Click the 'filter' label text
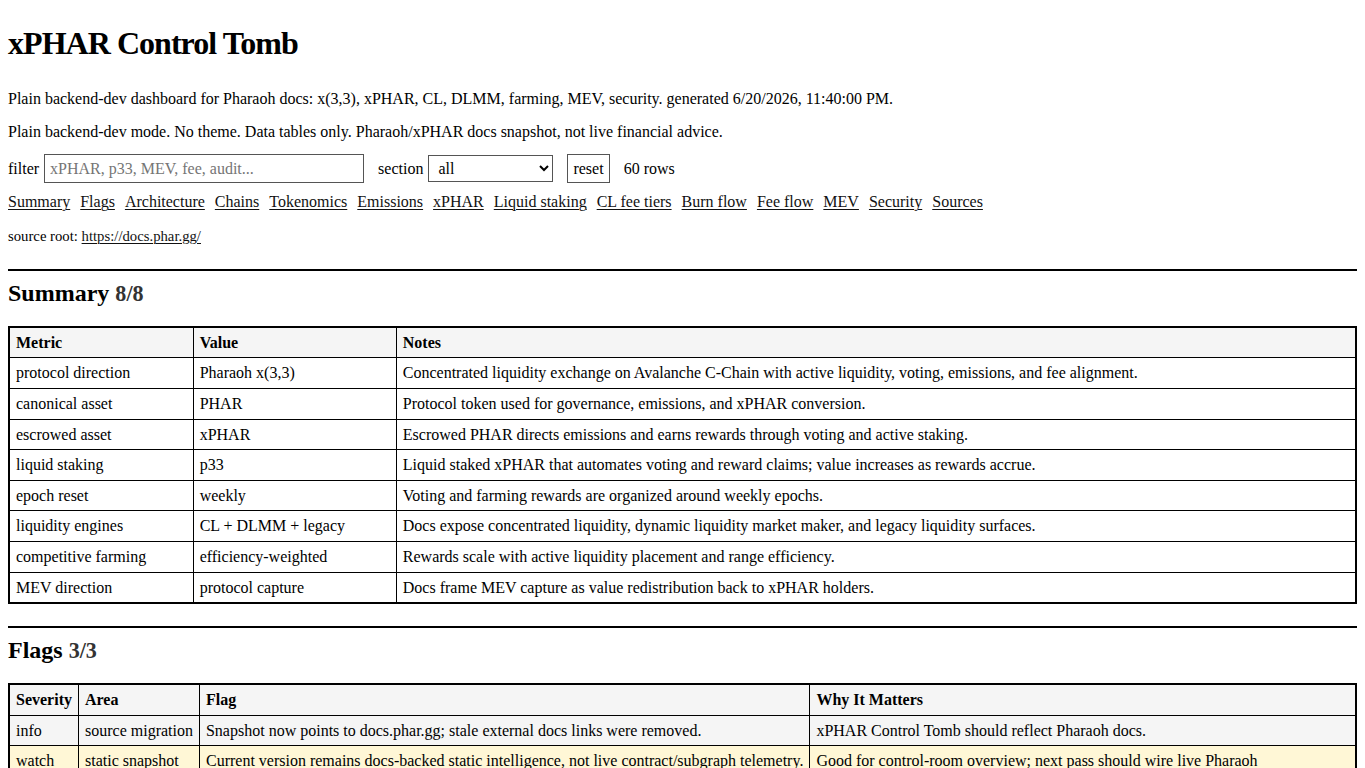 pyautogui.click(x=24, y=169)
